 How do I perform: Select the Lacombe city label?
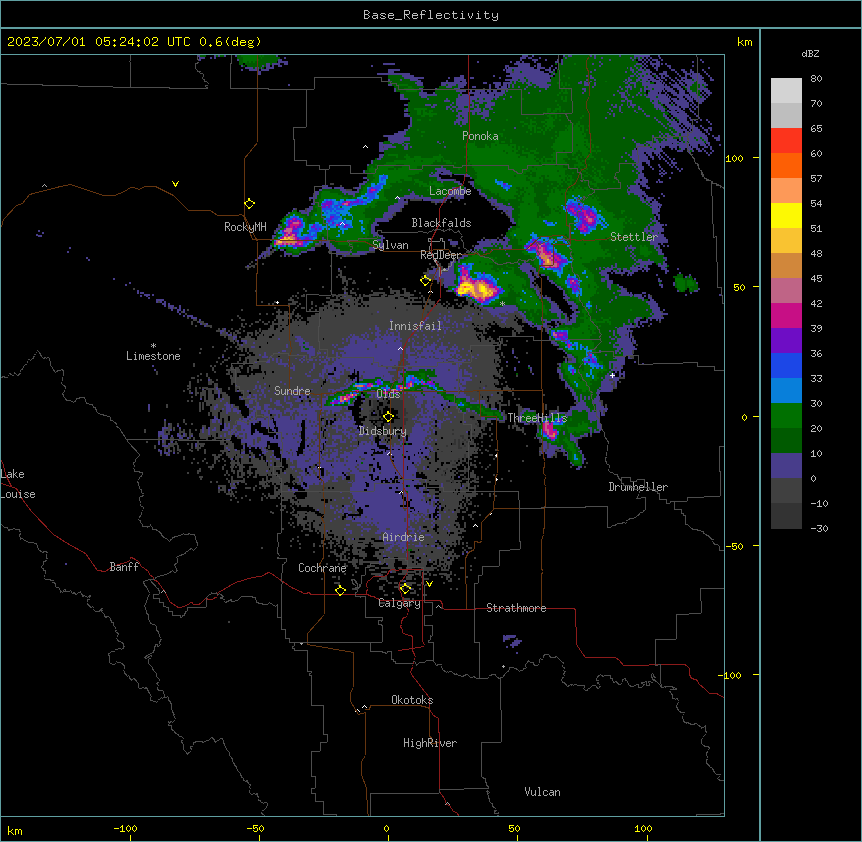coord(450,191)
